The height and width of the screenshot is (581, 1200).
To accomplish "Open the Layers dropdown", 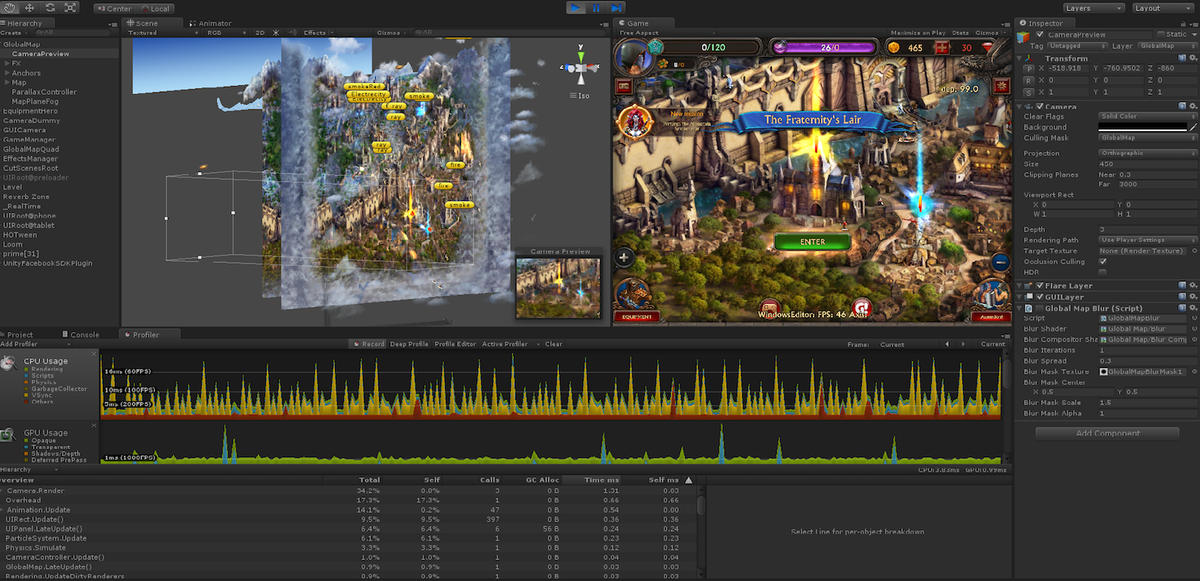I will coord(1092,8).
